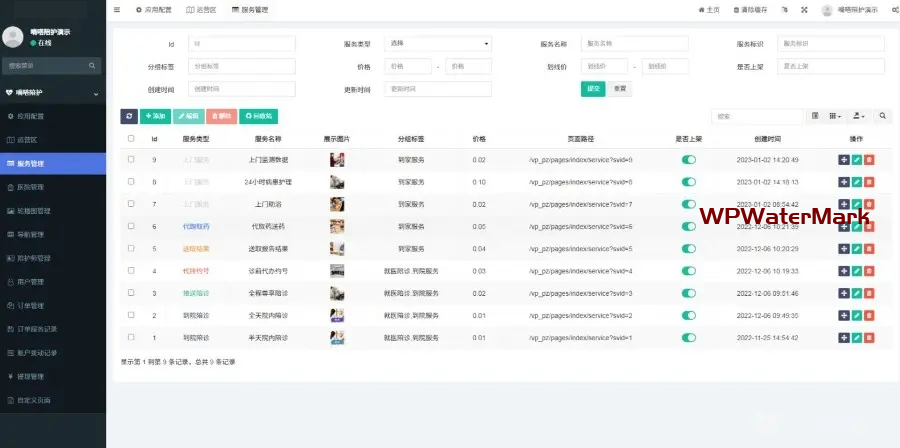Click the magnifier icon beside table search
The width and height of the screenshot is (900, 448).
(x=883, y=117)
